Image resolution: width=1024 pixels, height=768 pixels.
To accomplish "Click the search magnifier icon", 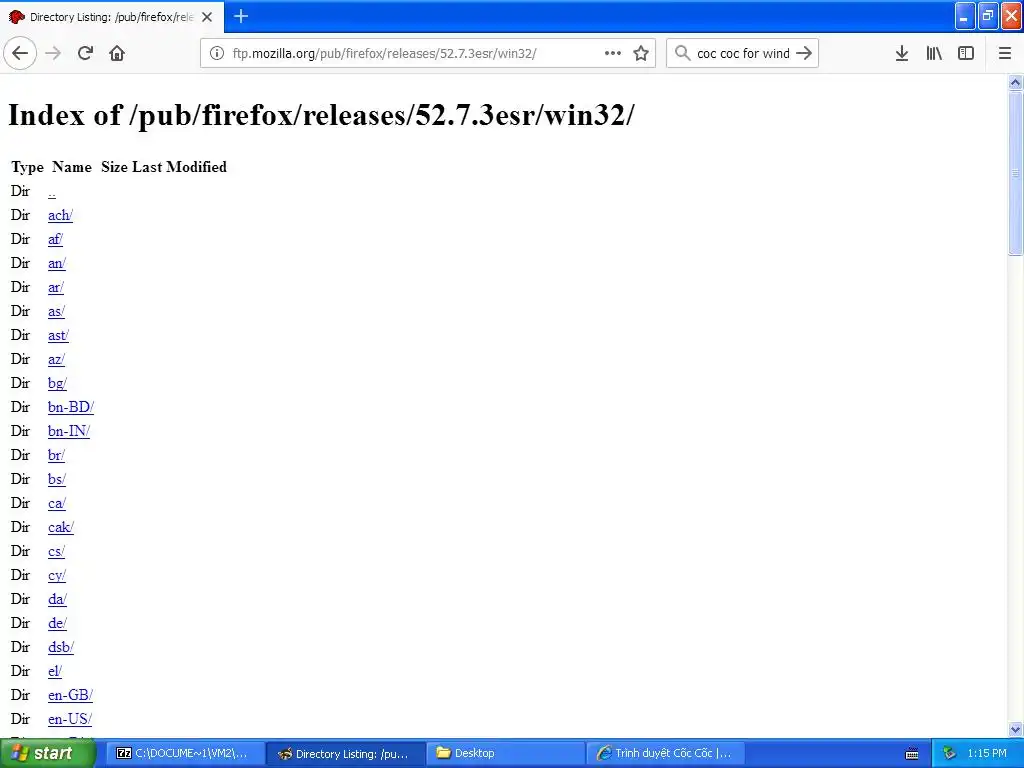I will click(682, 54).
